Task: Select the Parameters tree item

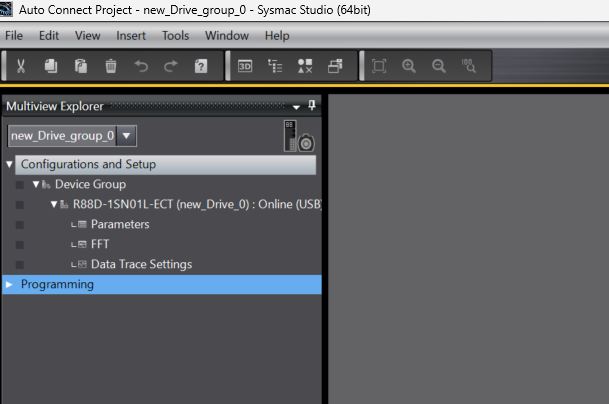Action: point(120,224)
